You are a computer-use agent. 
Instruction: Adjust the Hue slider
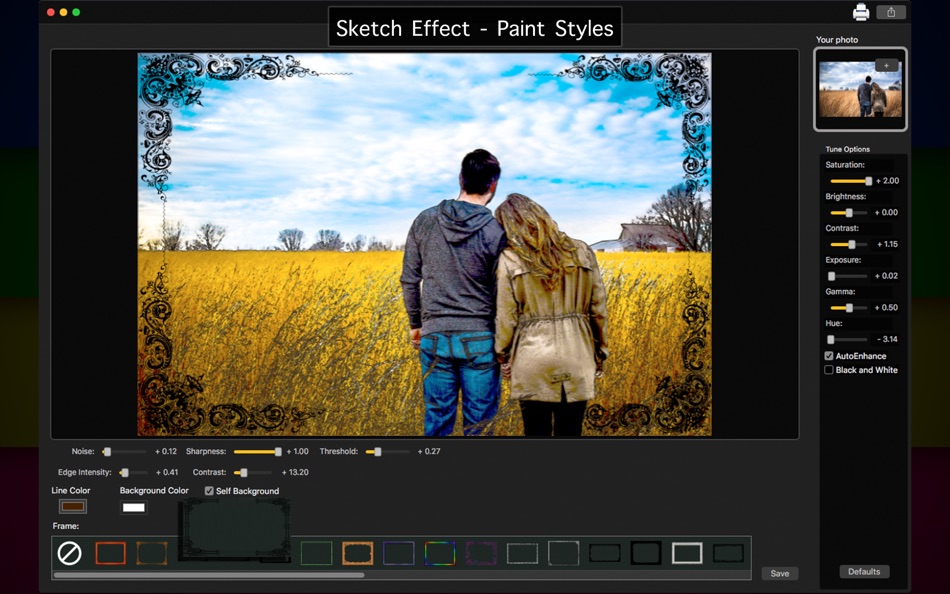coord(849,339)
